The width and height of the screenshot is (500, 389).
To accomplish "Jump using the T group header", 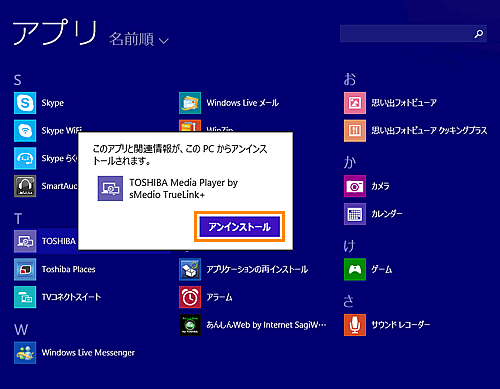I will pyautogui.click(x=18, y=219).
